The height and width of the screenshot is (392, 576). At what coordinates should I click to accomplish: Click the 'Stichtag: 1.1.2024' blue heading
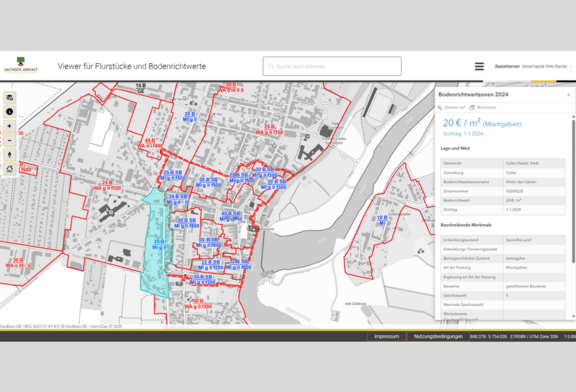click(x=463, y=134)
